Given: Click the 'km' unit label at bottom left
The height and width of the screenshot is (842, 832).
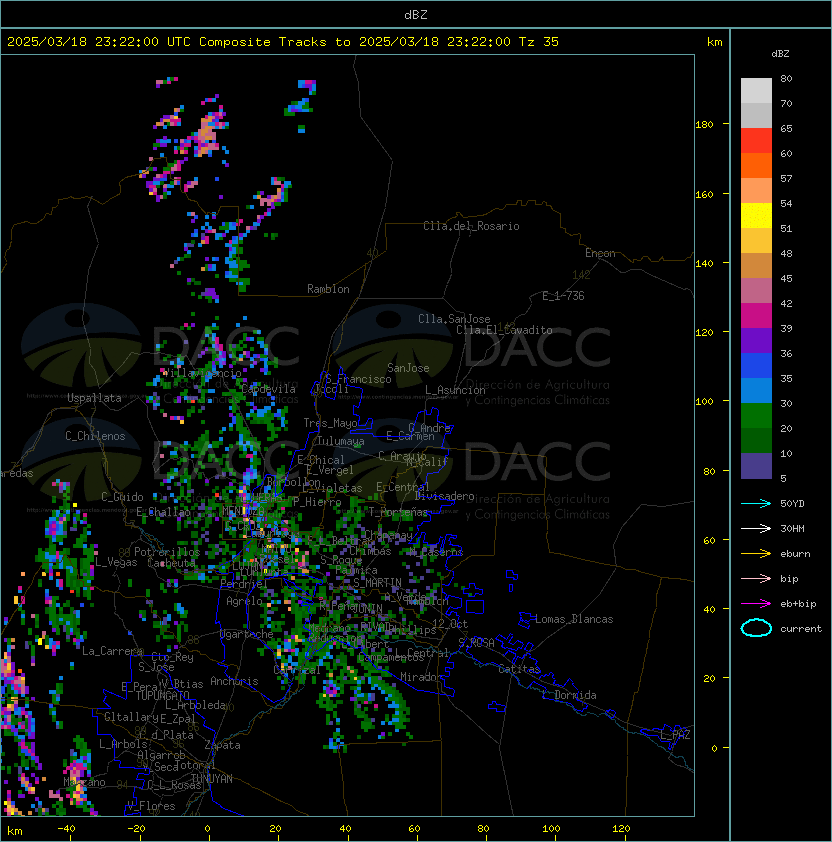Looking at the screenshot, I should point(15,831).
